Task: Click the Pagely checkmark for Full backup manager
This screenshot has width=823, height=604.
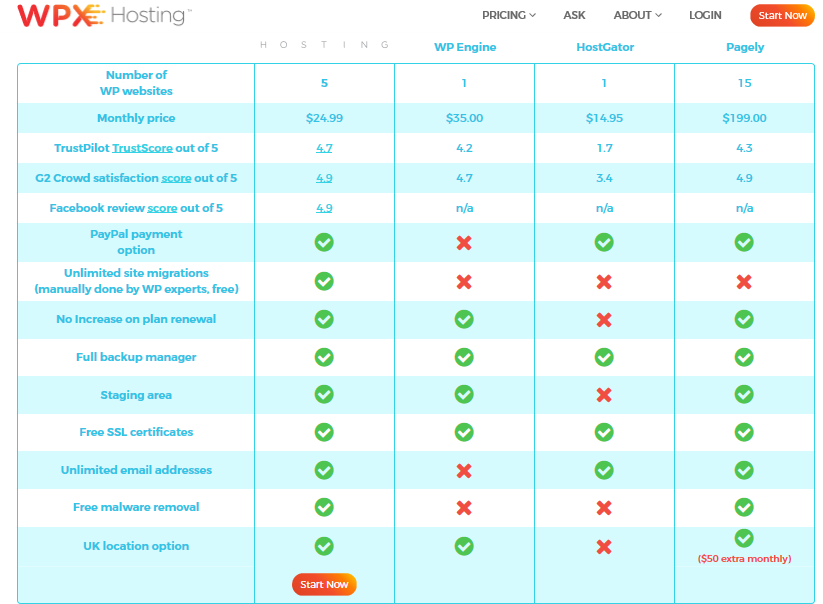Action: [x=744, y=357]
